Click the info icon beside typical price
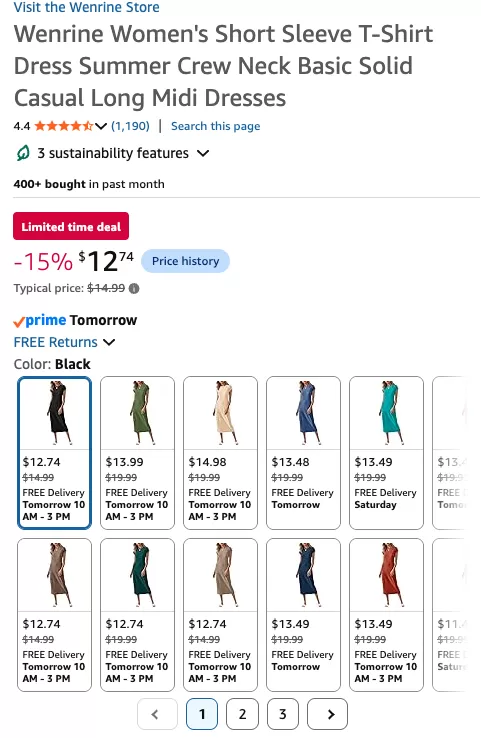The image size is (481, 738). click(134, 289)
